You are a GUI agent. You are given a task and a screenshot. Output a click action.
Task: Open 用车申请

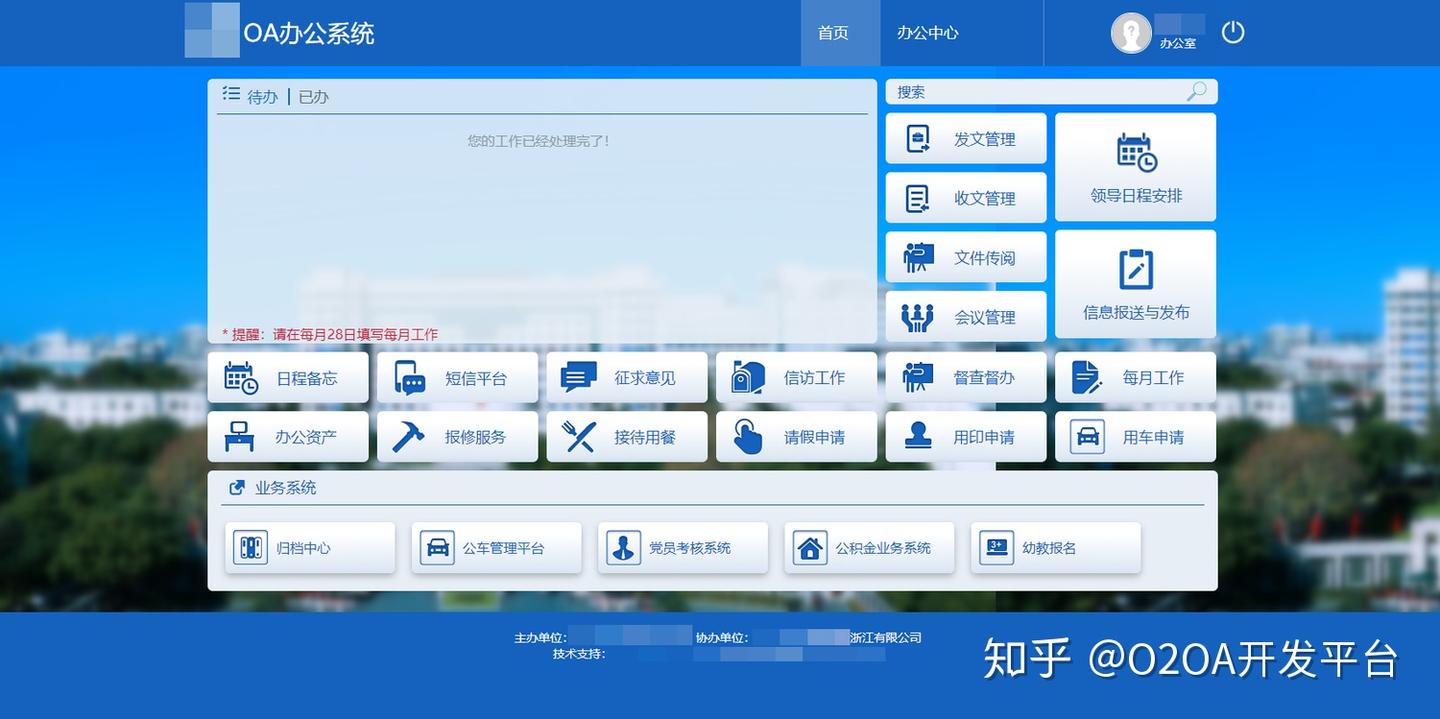pos(1135,436)
